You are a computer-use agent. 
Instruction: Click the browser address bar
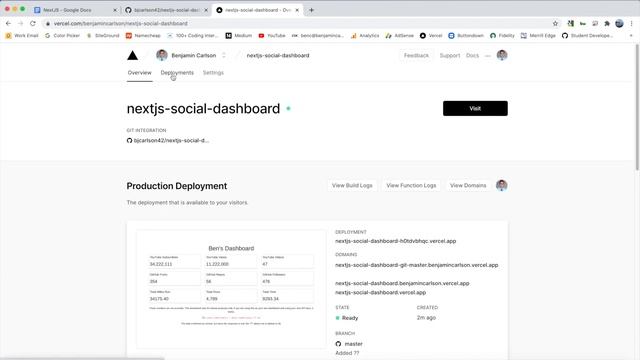coord(302,23)
